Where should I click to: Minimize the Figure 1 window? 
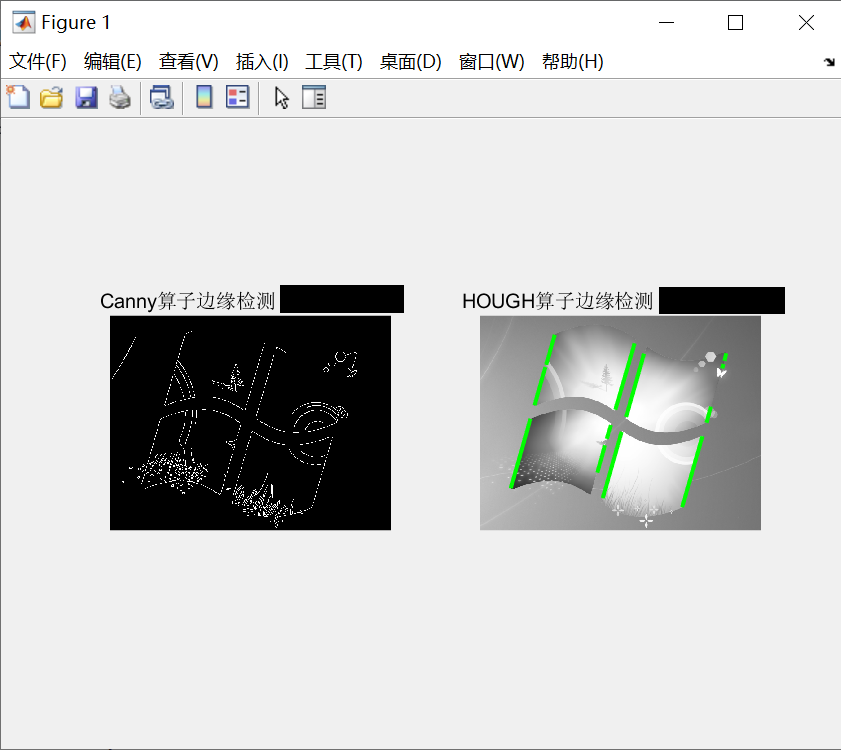(x=666, y=23)
